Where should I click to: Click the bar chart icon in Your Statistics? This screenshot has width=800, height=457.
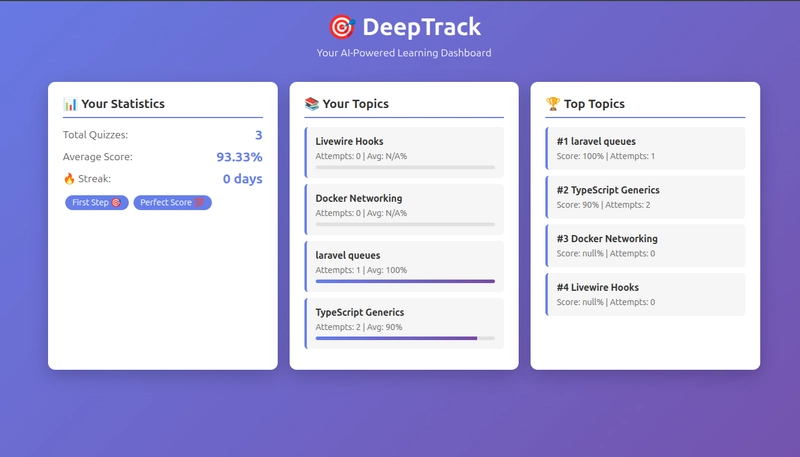pyautogui.click(x=70, y=104)
